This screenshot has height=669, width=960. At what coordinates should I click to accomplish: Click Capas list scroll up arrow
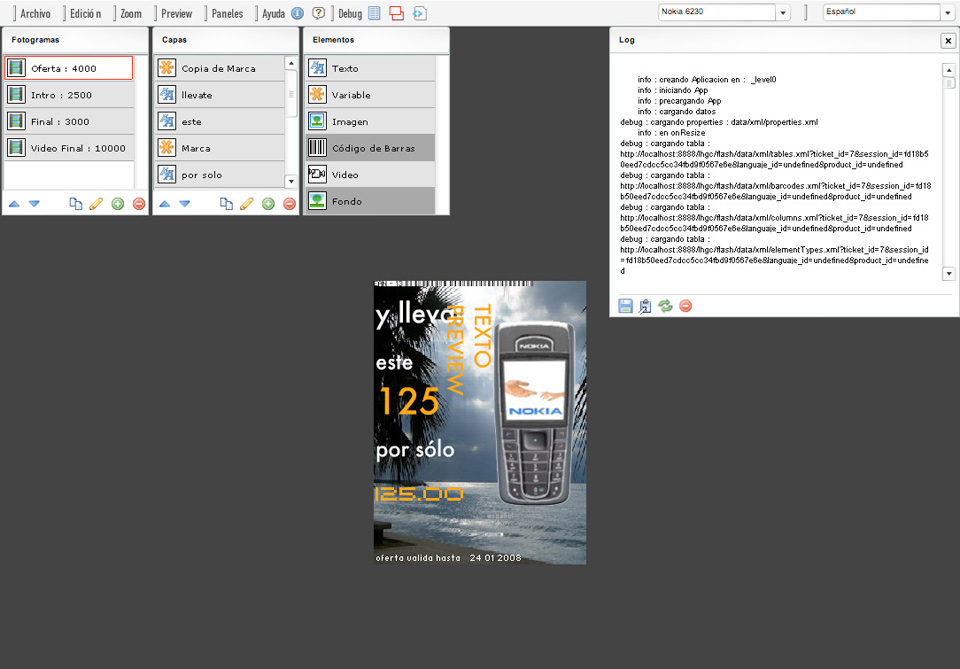pos(291,63)
